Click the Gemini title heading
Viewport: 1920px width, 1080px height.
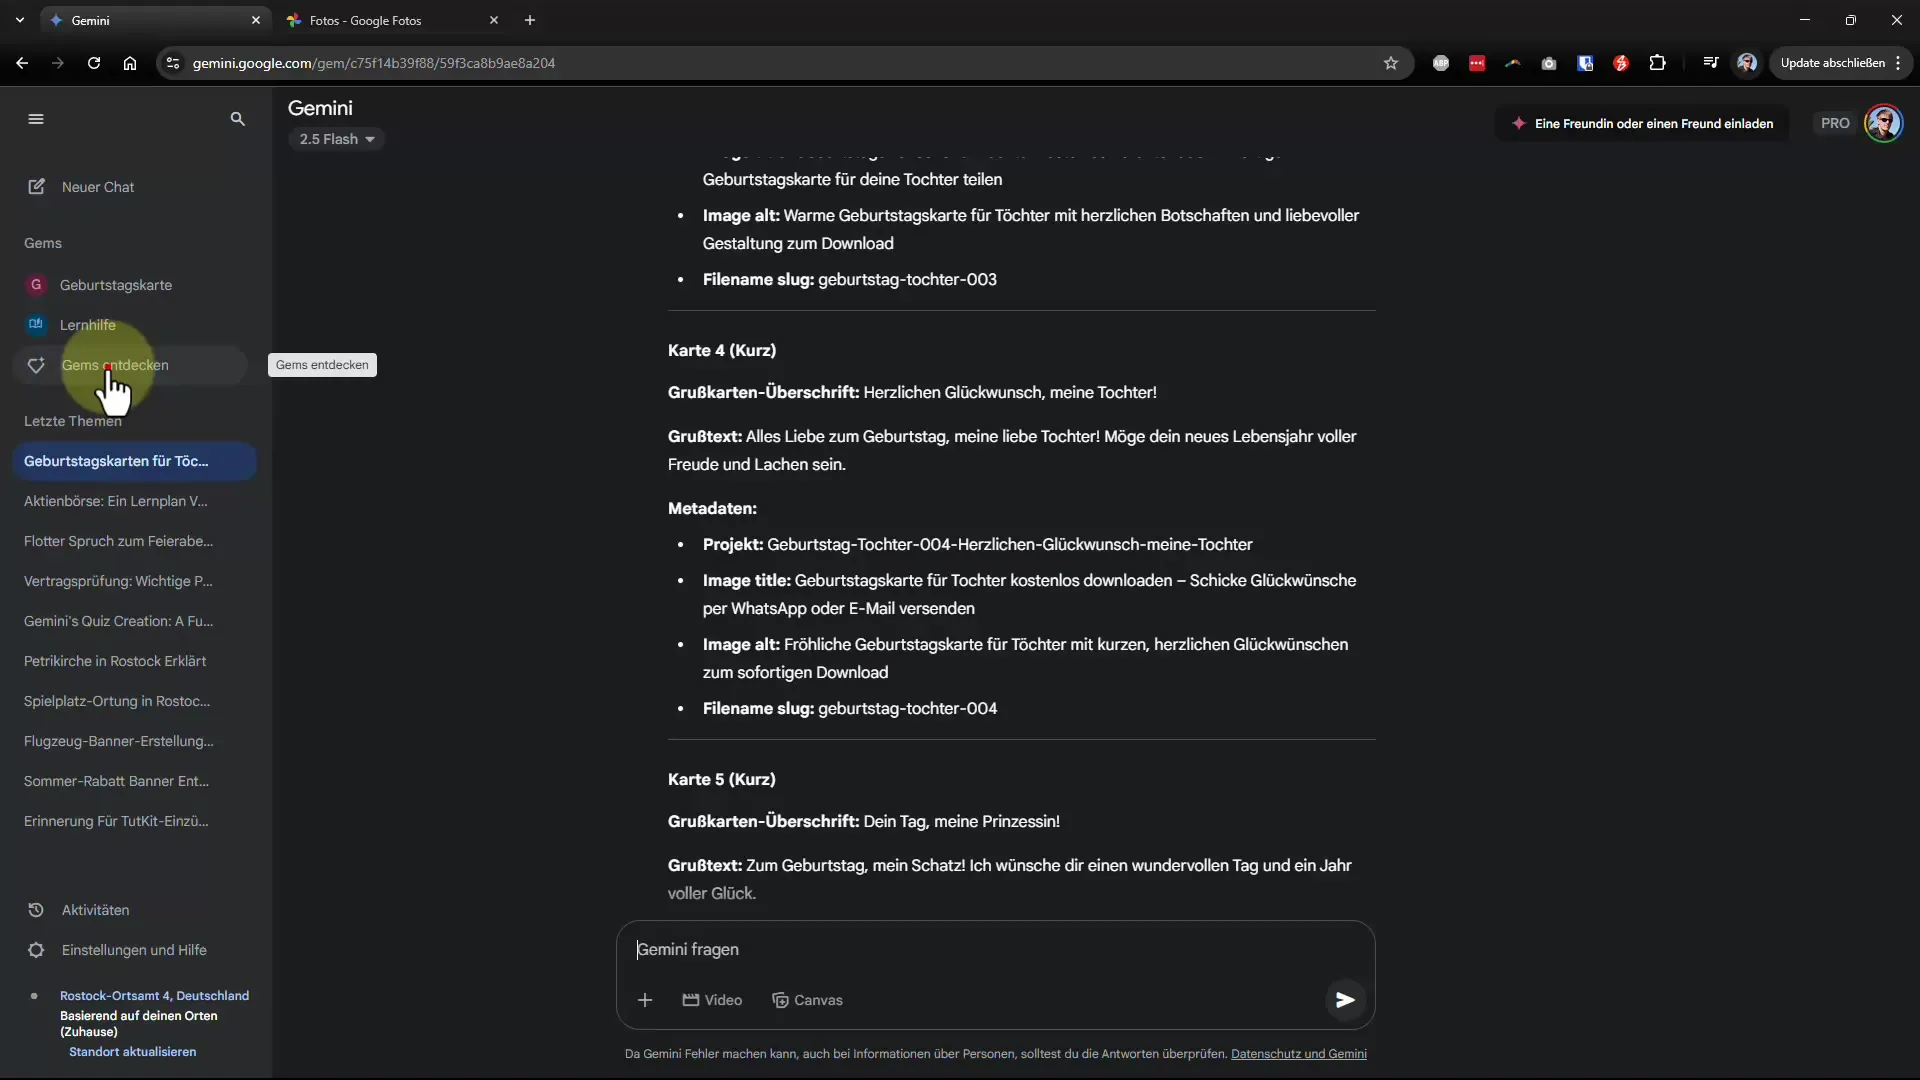pyautogui.click(x=320, y=108)
